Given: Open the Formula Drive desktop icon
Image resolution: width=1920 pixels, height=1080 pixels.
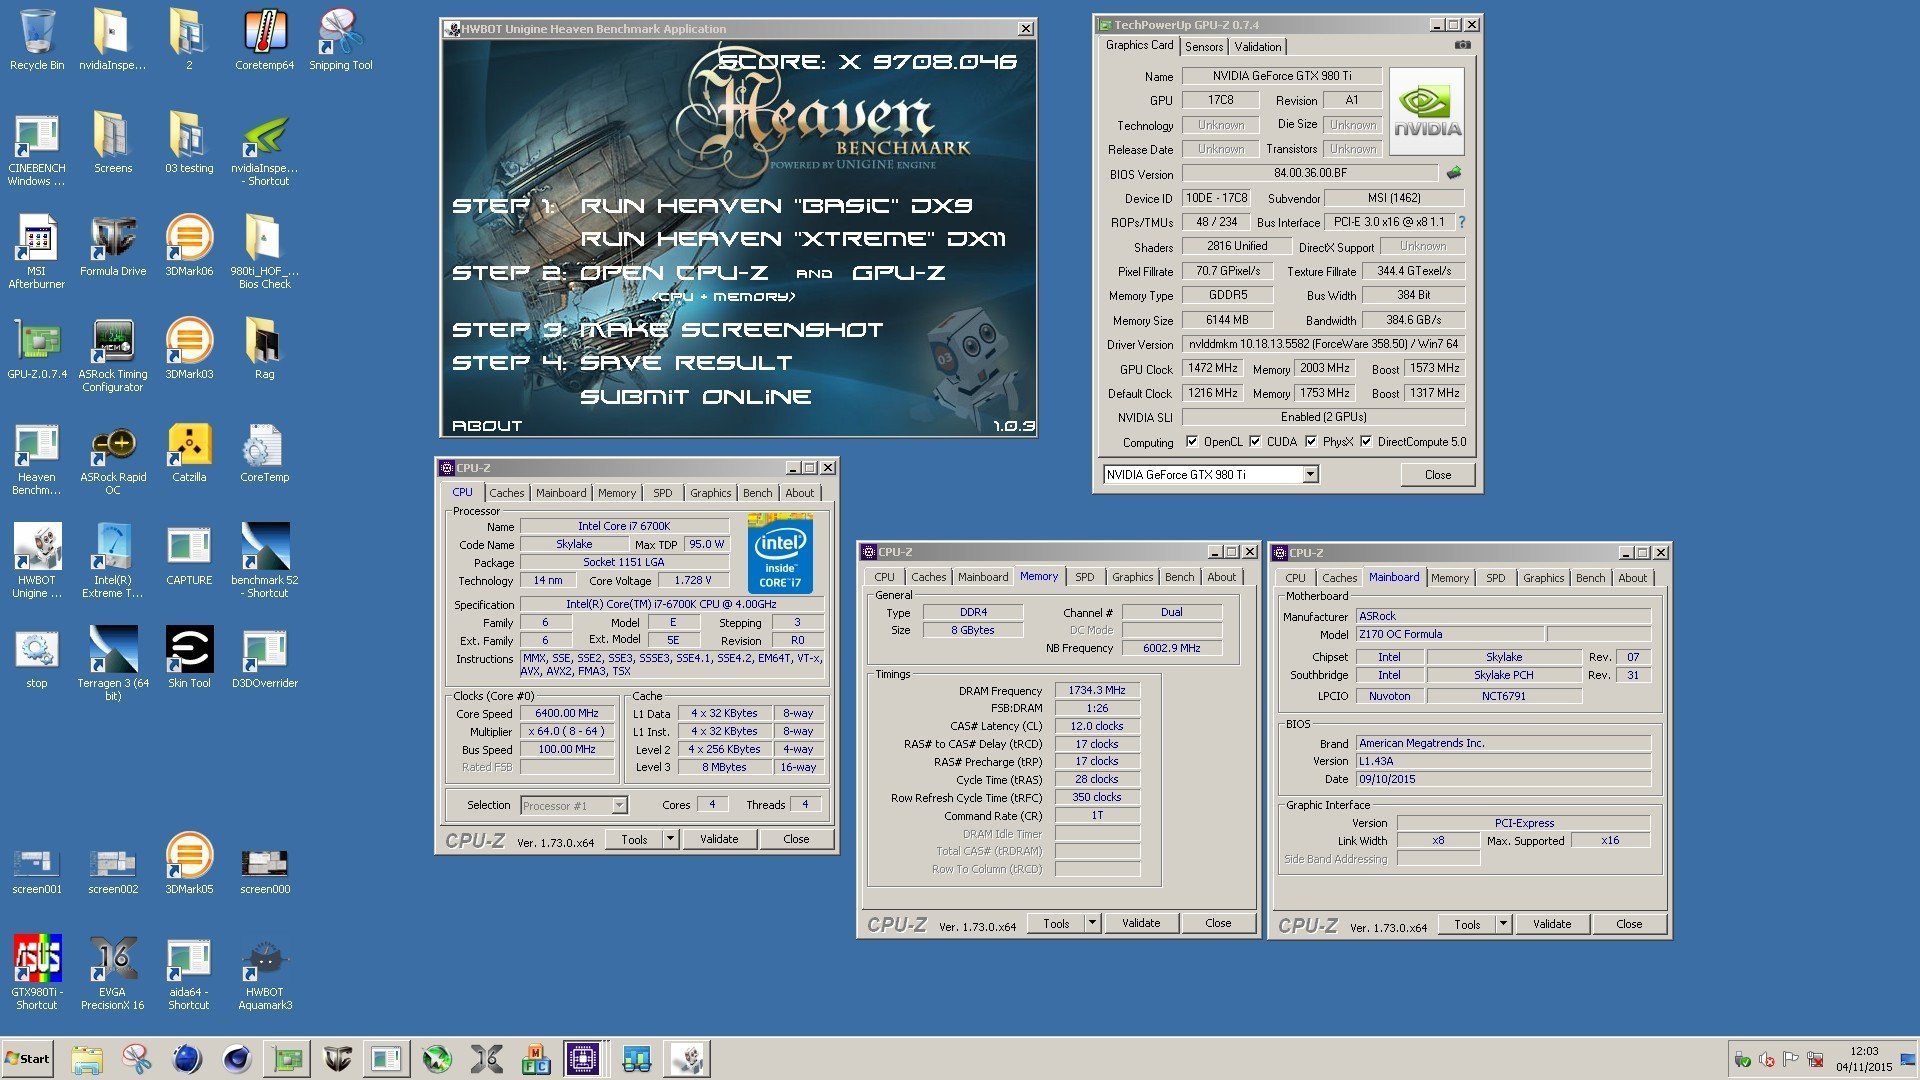Looking at the screenshot, I should [113, 247].
